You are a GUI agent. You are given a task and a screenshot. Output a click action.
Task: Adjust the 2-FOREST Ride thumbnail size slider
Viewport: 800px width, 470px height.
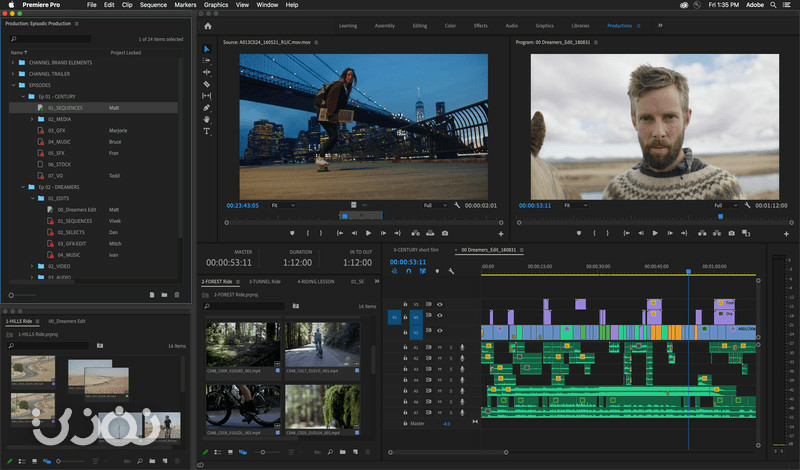[263, 452]
